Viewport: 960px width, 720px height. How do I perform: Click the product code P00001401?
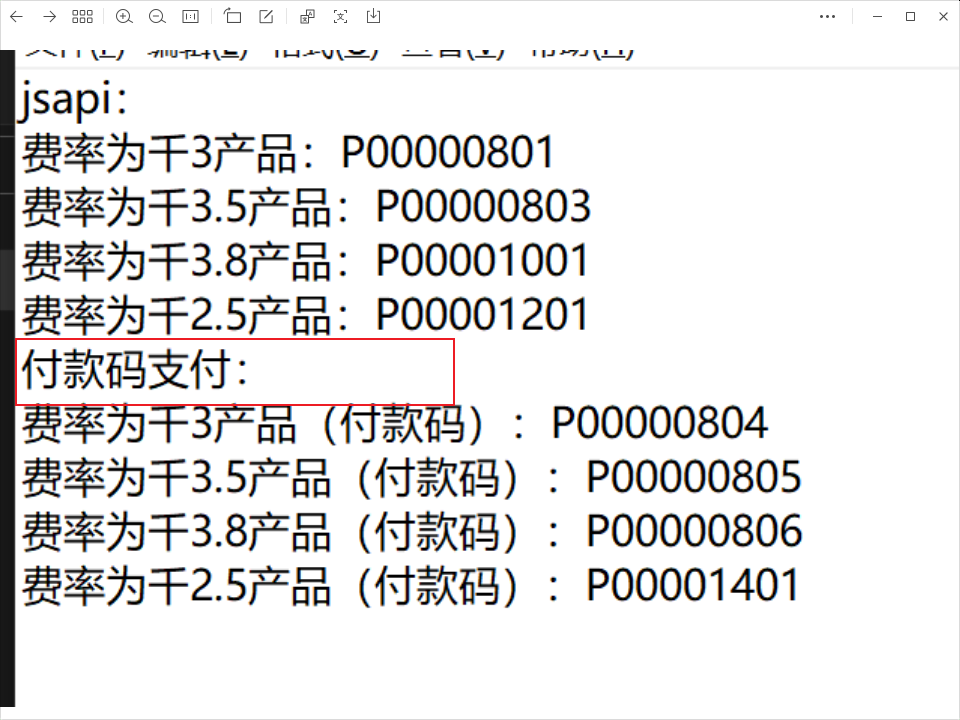click(x=693, y=585)
